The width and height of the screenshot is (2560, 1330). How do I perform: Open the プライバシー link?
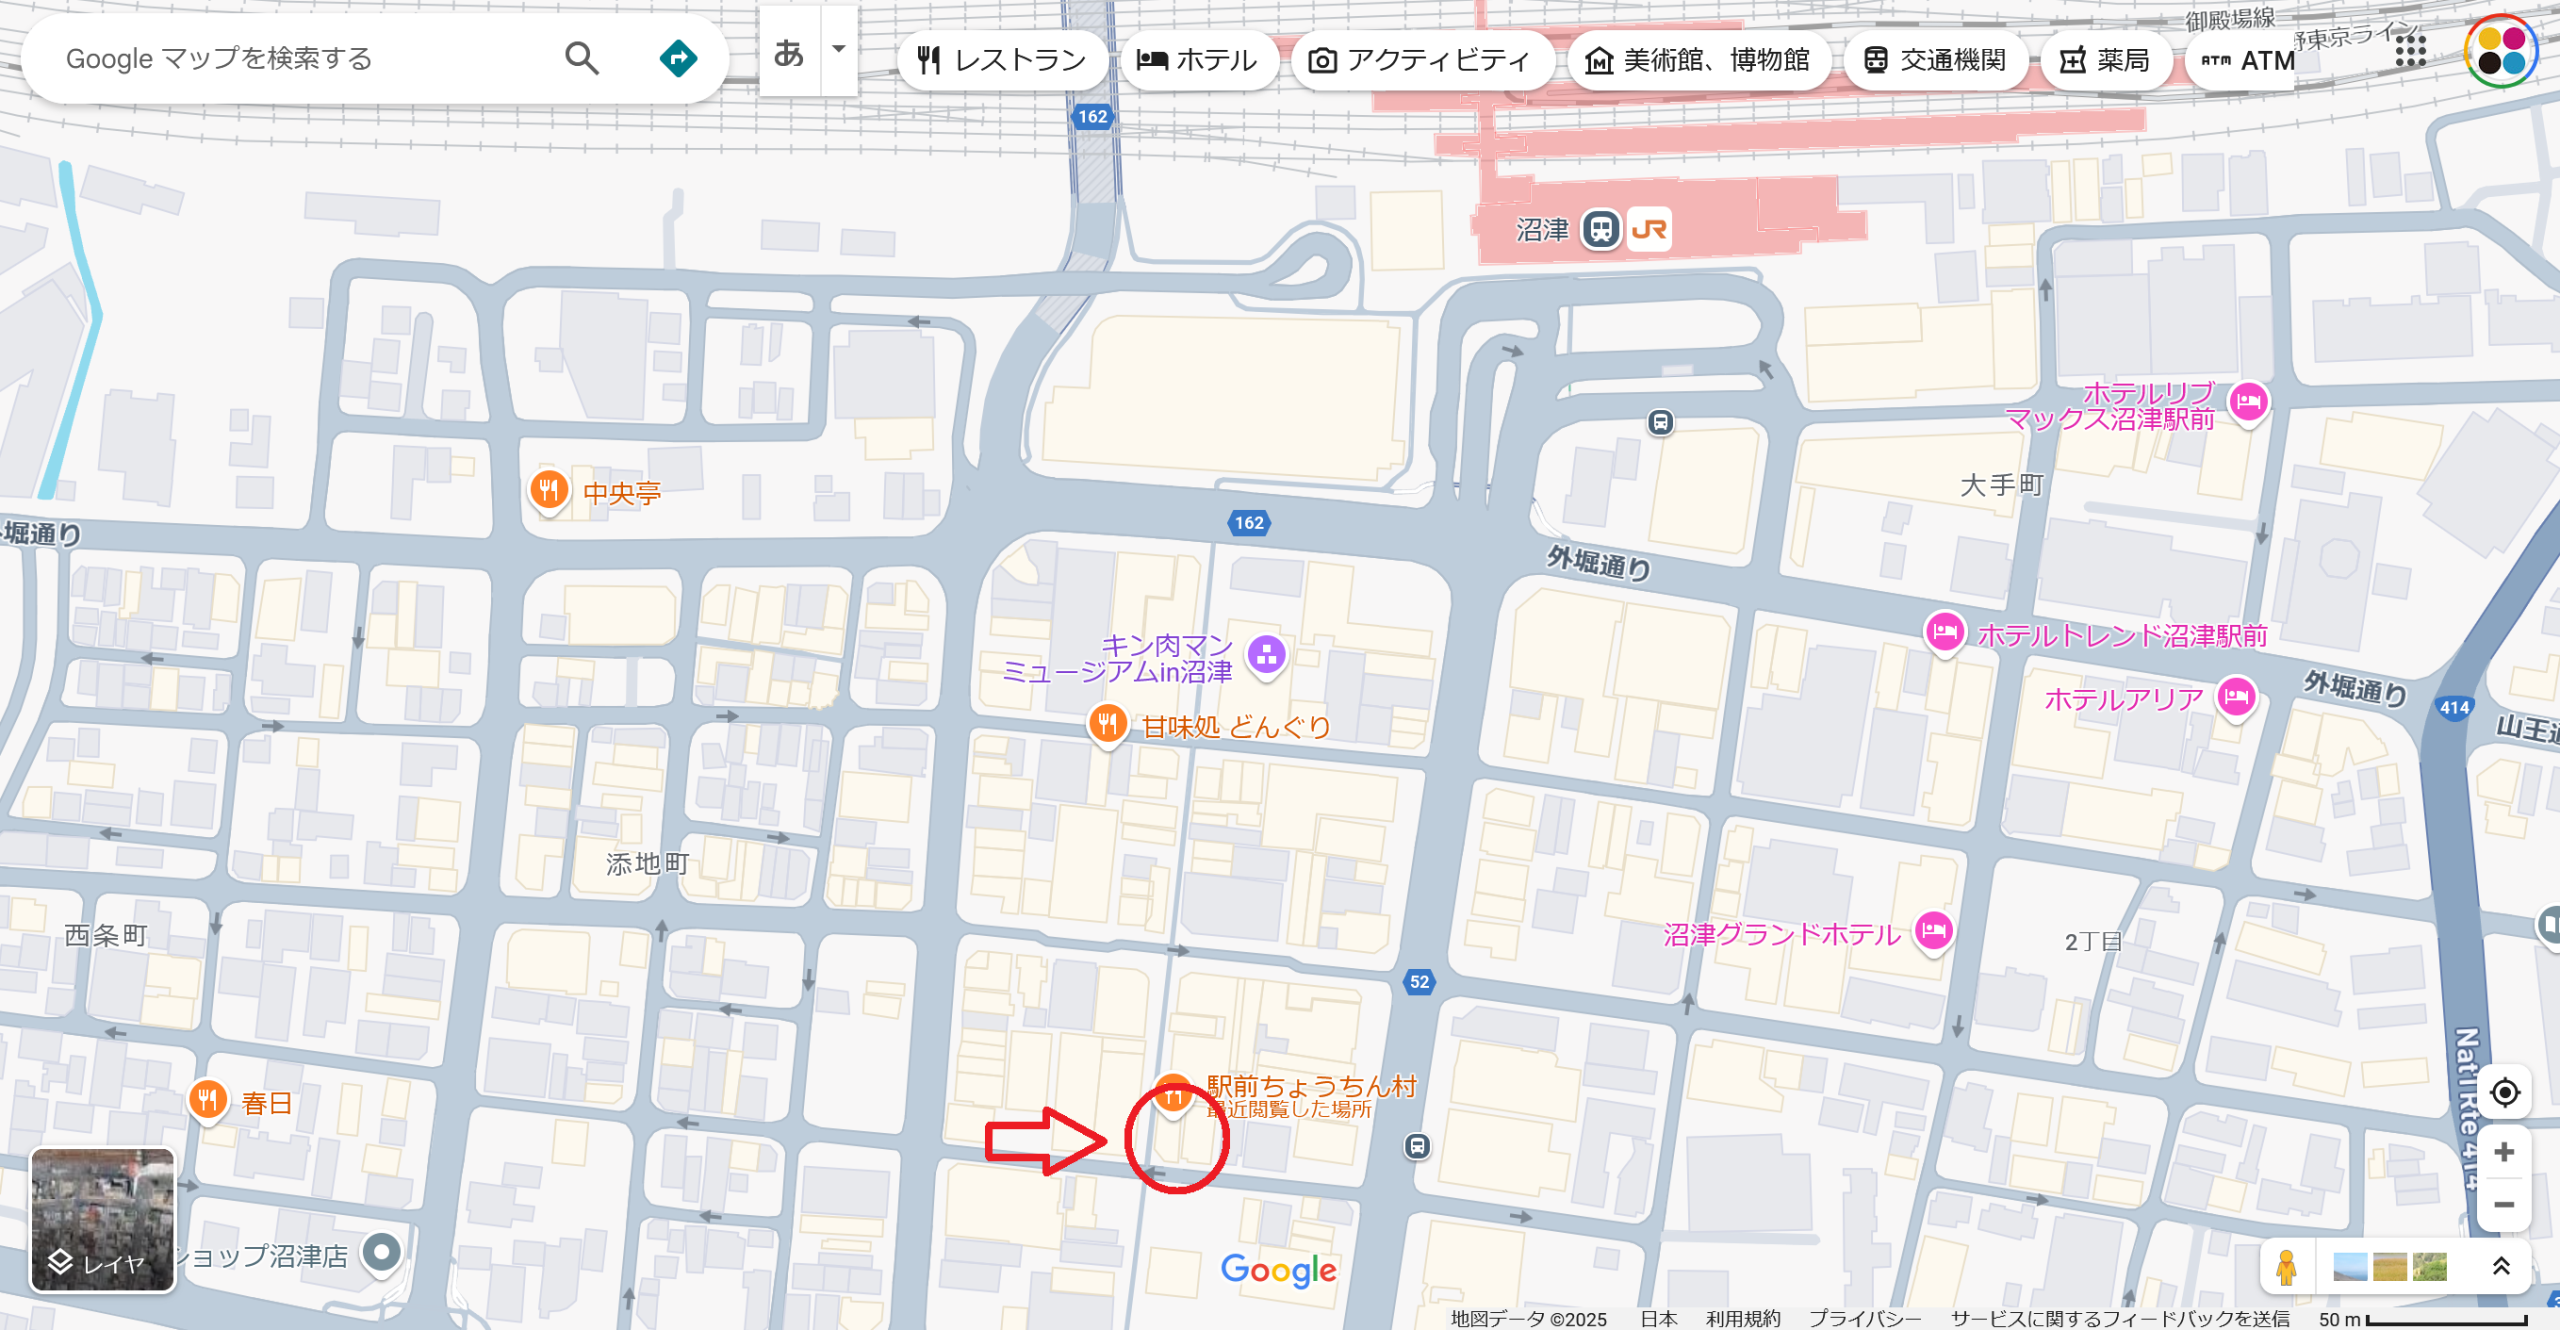1865,1319
